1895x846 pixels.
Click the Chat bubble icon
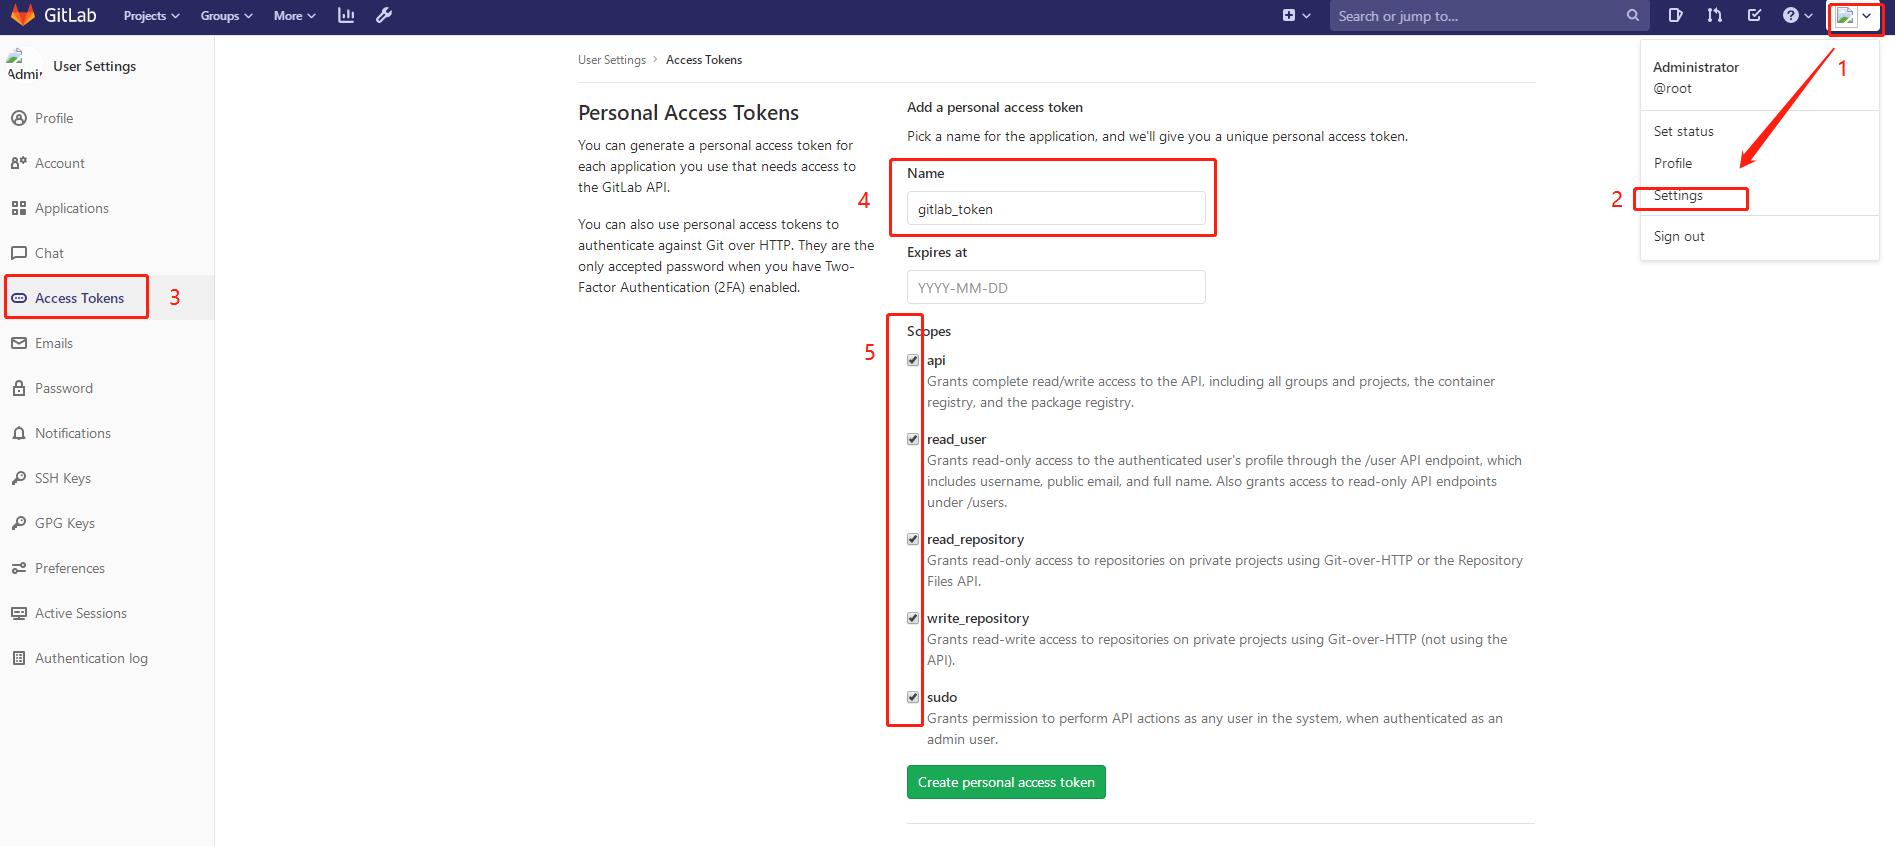(x=18, y=253)
